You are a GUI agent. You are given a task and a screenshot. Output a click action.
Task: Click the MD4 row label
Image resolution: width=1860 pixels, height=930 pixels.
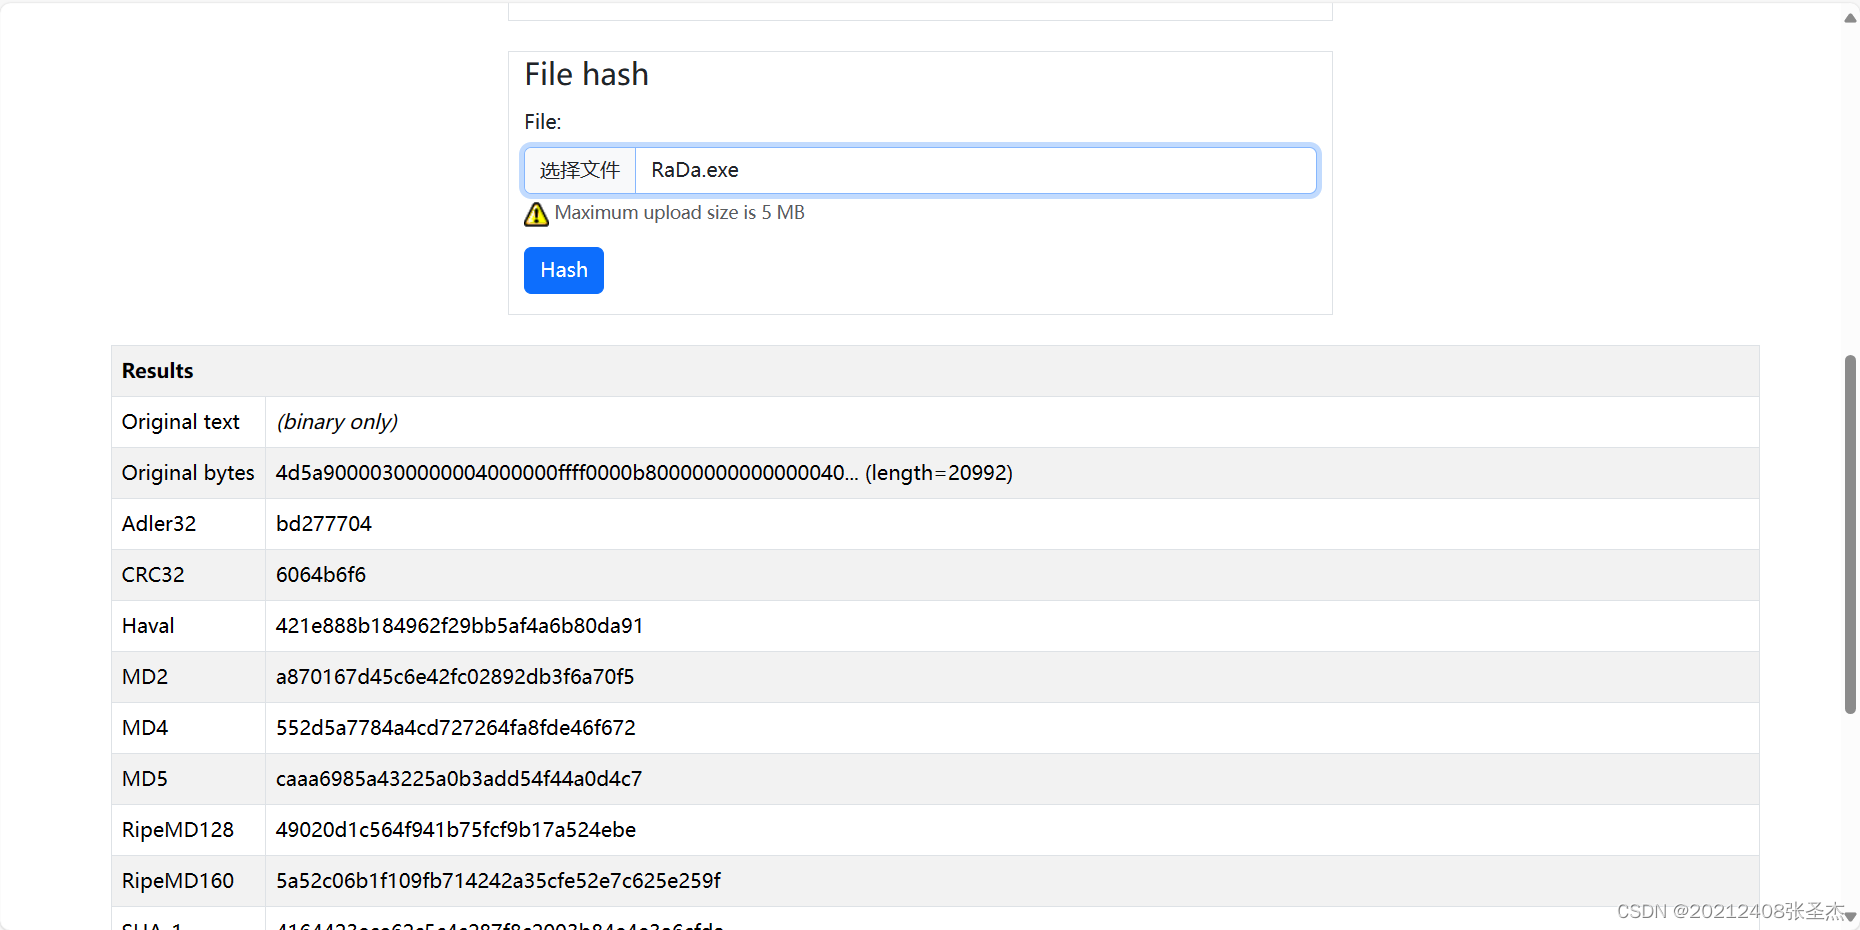click(x=145, y=728)
